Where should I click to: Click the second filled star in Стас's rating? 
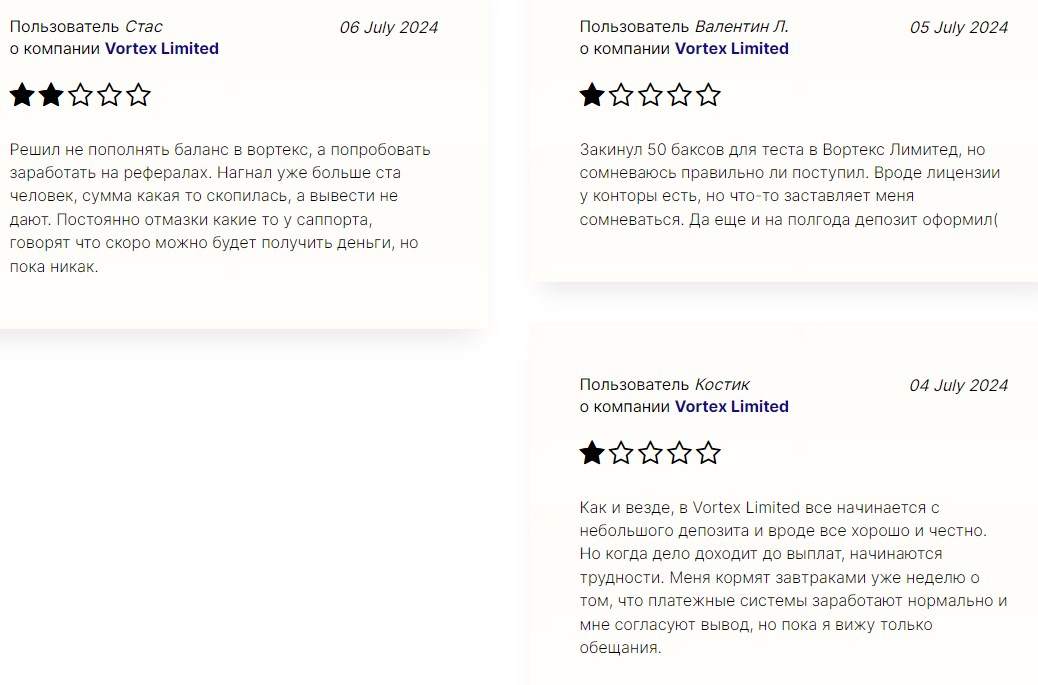pyautogui.click(x=51, y=96)
